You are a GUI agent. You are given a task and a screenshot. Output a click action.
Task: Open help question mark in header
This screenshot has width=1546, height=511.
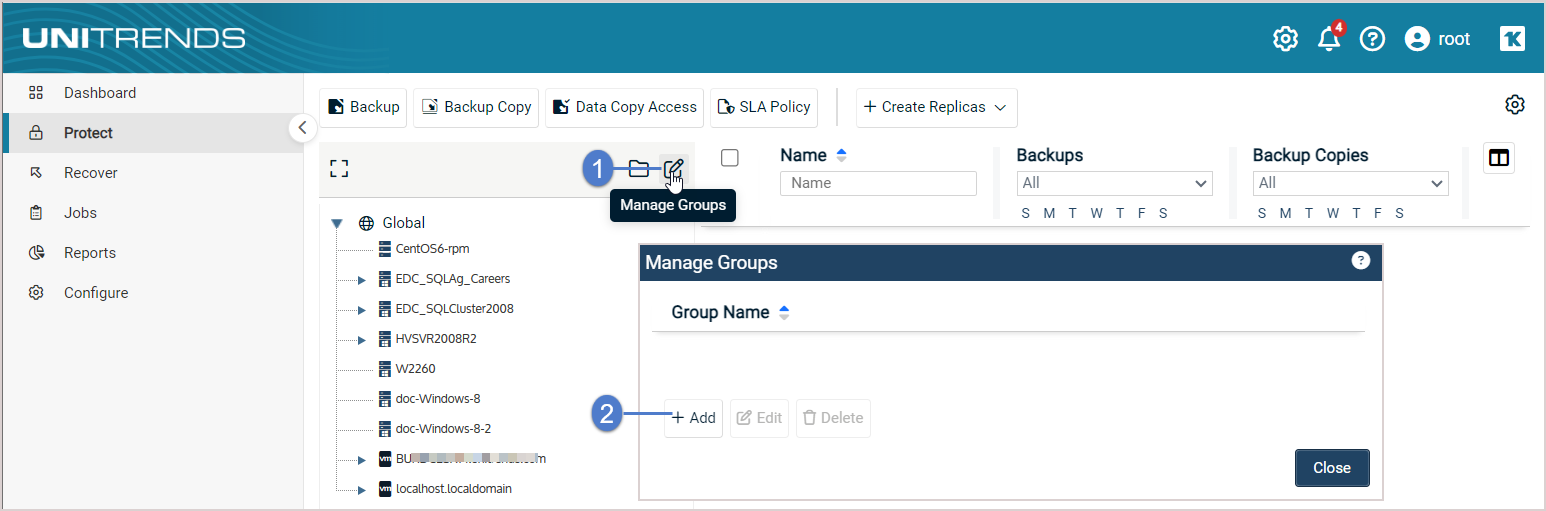point(1373,39)
